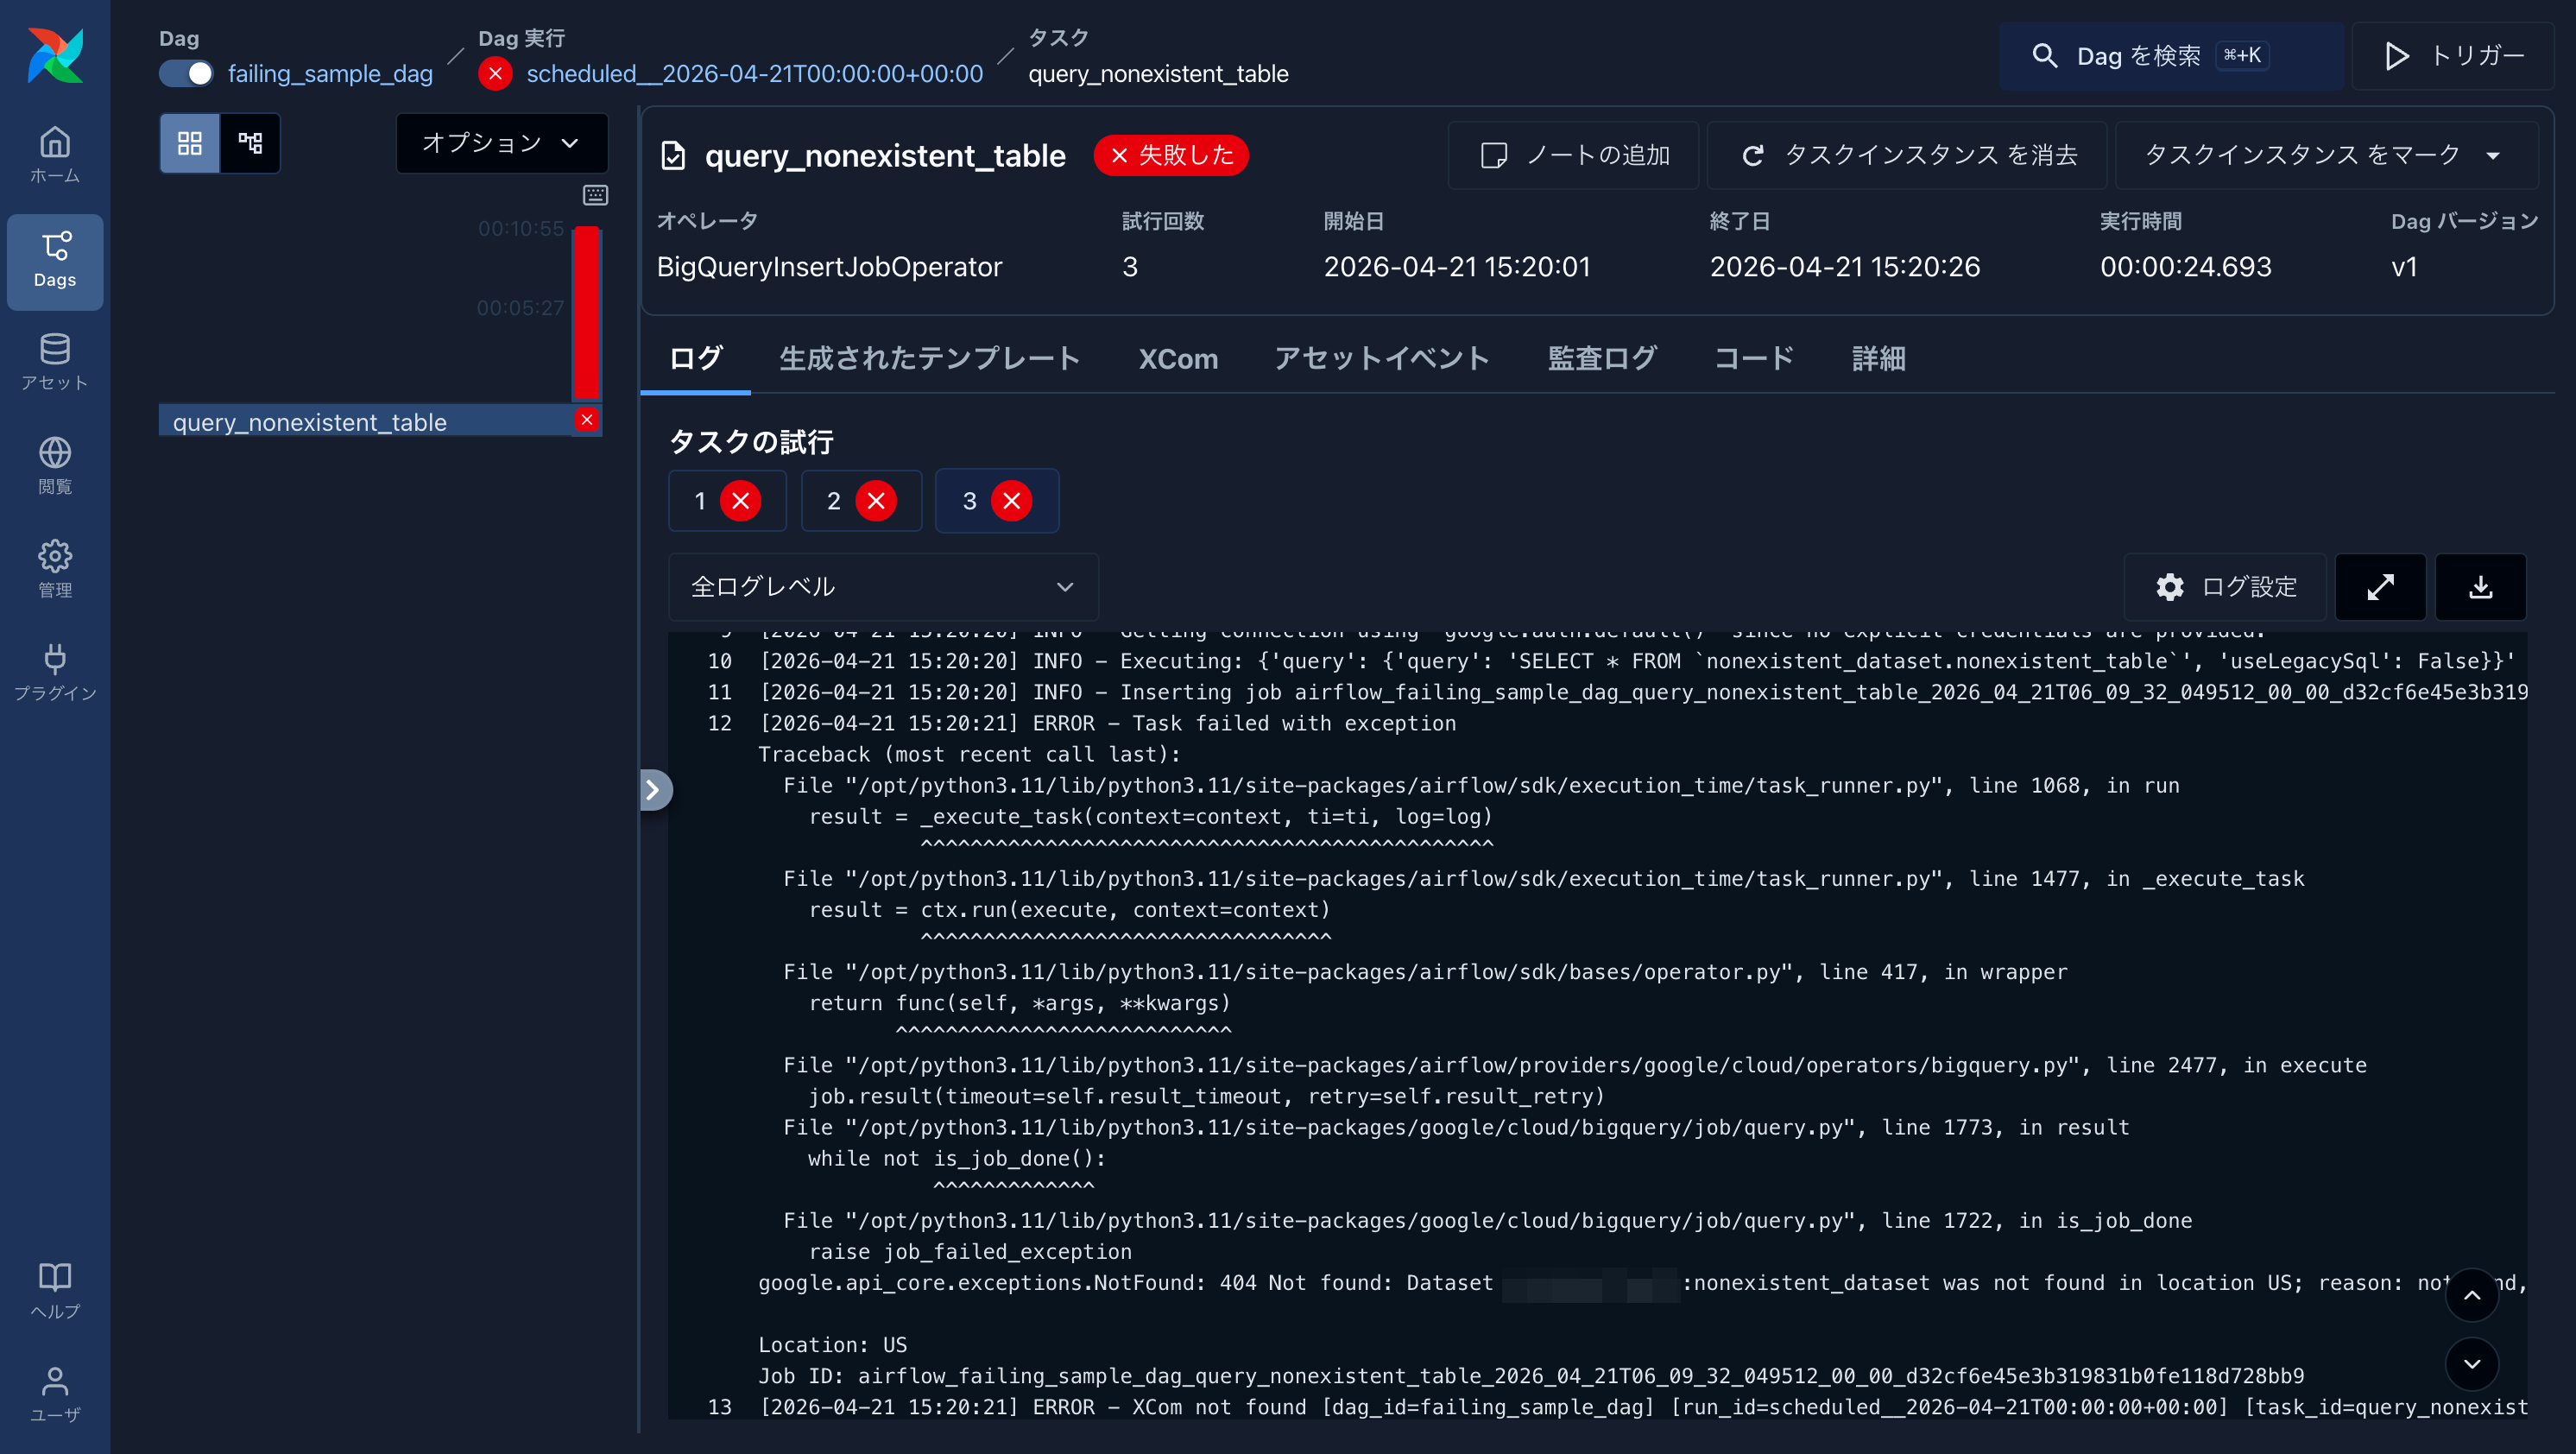This screenshot has height=1454, width=2576.
Task: Open the ヘルプ sidebar icon
Action: pos(54,1288)
